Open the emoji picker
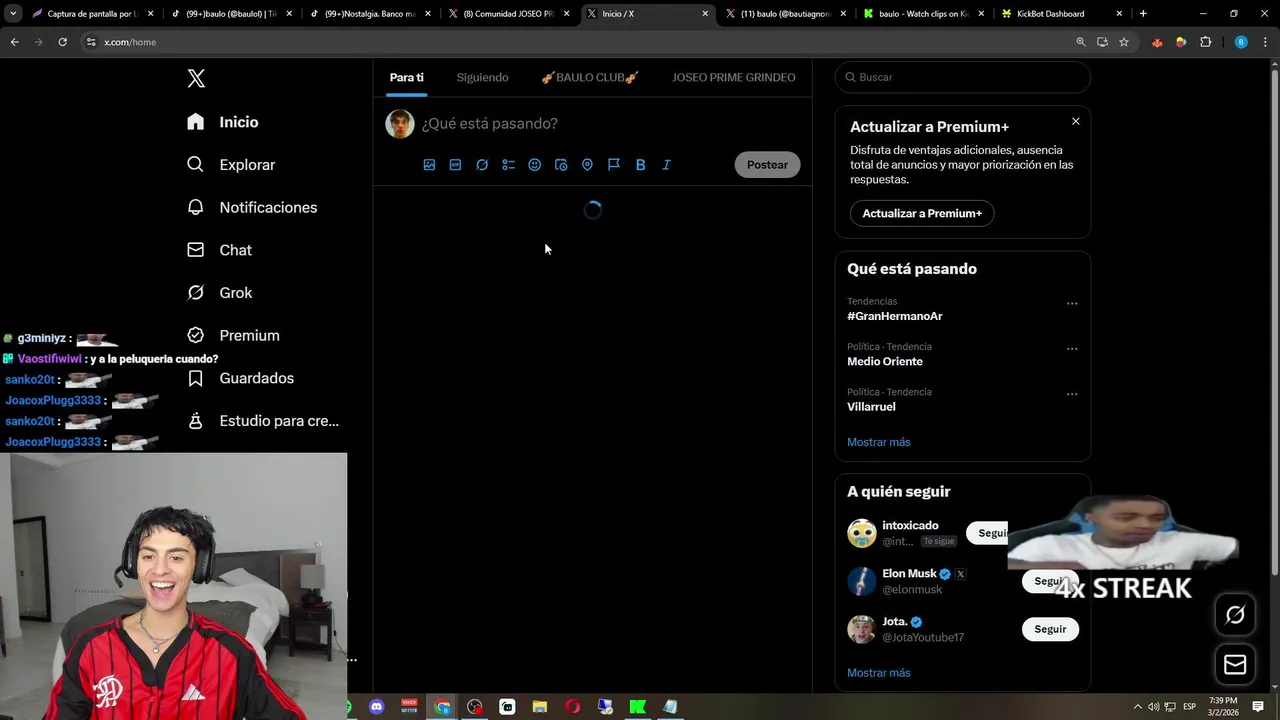Screen dimensions: 1280x720 (x=535, y=165)
